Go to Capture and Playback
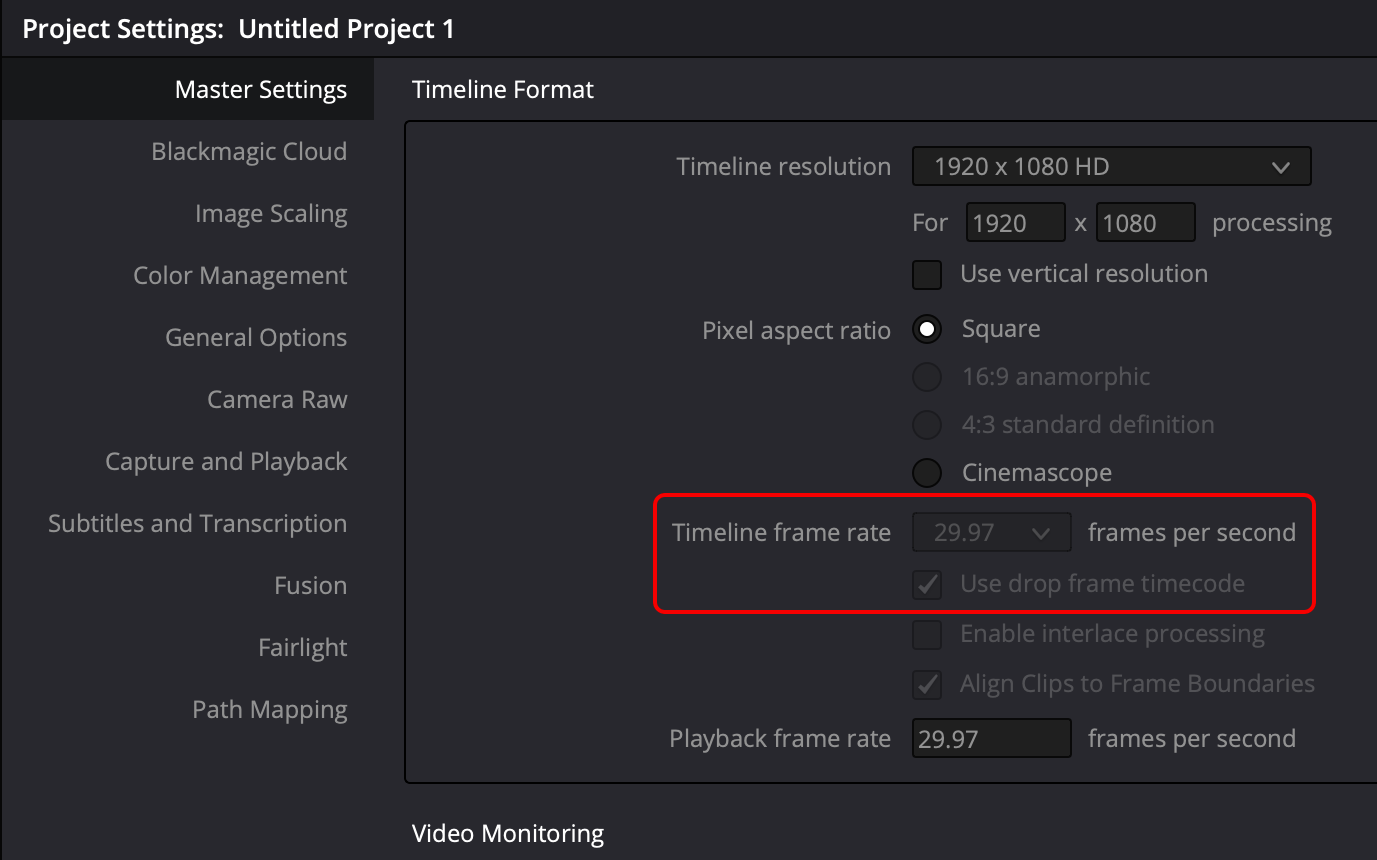 point(226,462)
